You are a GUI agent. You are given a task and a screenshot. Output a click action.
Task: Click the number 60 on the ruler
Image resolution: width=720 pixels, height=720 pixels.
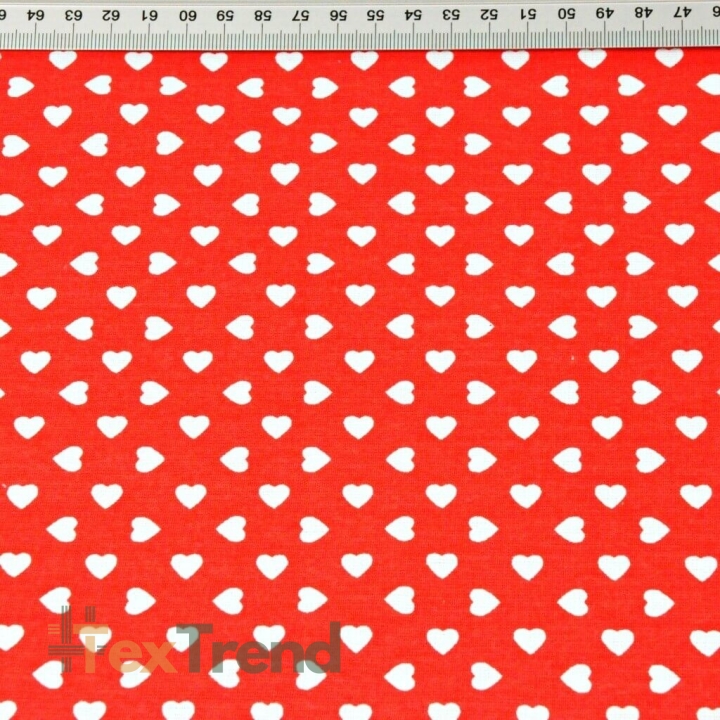[x=187, y=16]
